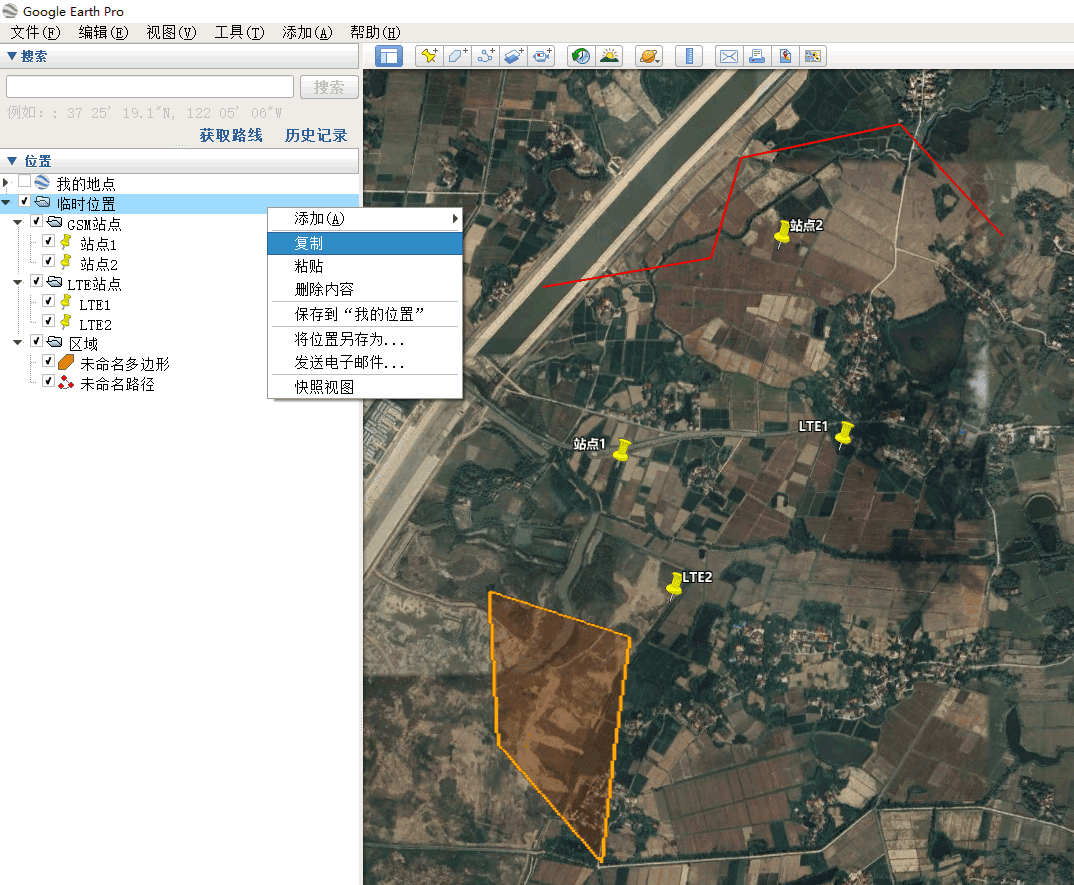1074x885 pixels.
Task: Click the LTE站点 folder icon
Action: pos(55,282)
